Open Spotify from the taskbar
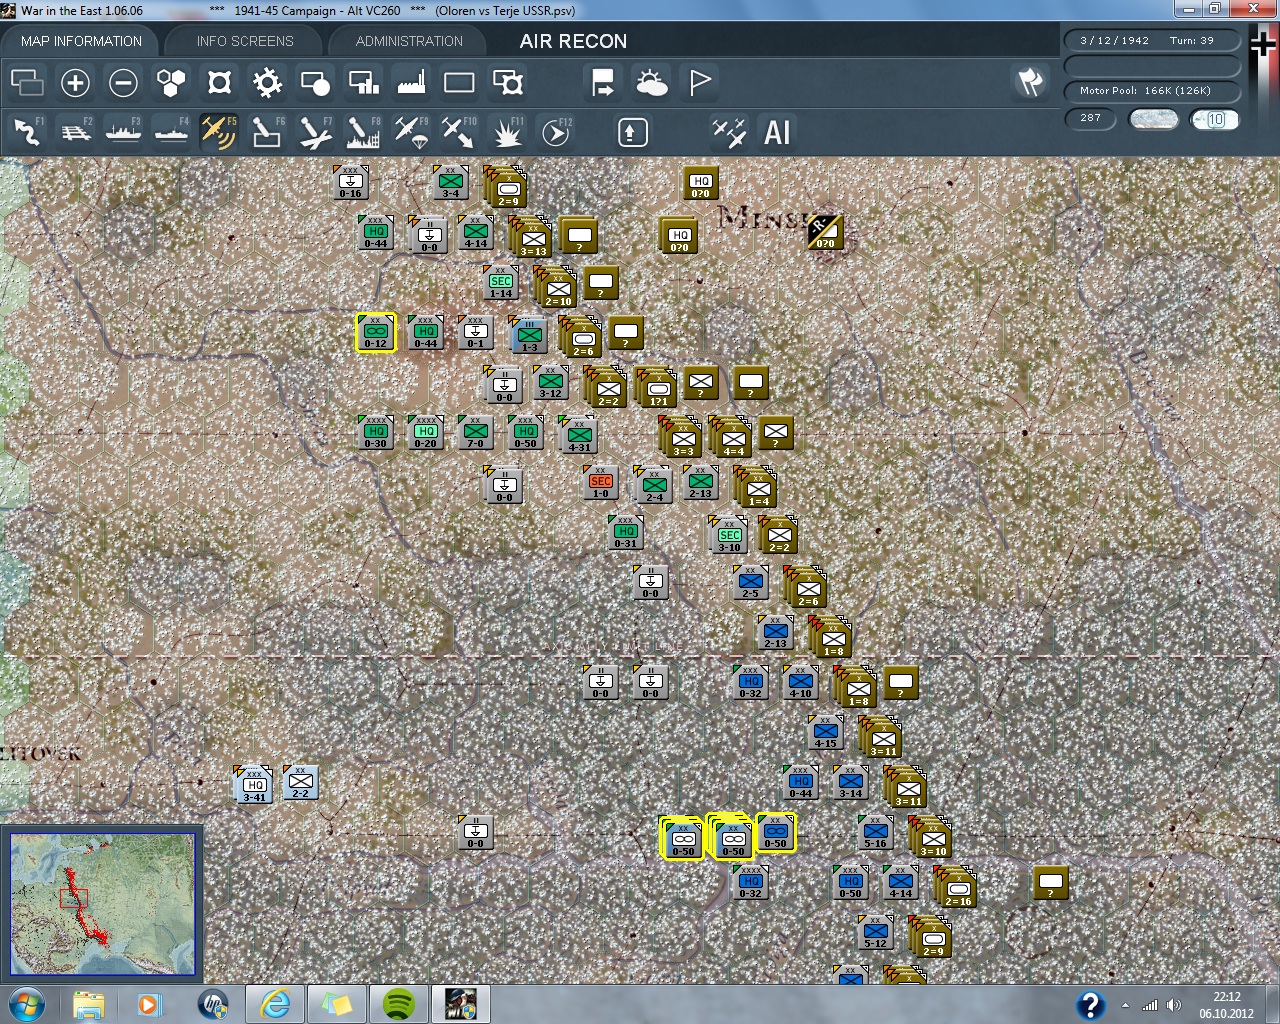This screenshot has width=1280, height=1024. [x=399, y=1004]
